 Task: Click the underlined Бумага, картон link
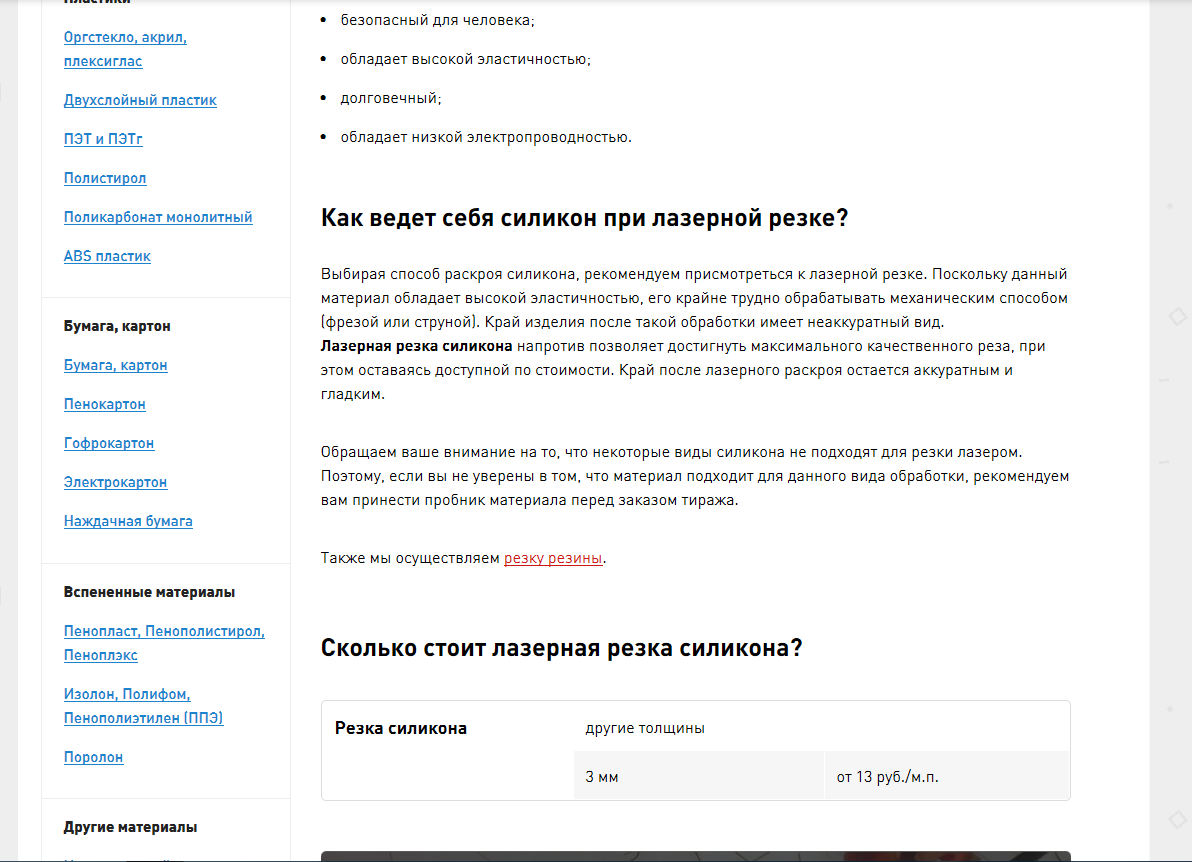pyautogui.click(x=116, y=365)
